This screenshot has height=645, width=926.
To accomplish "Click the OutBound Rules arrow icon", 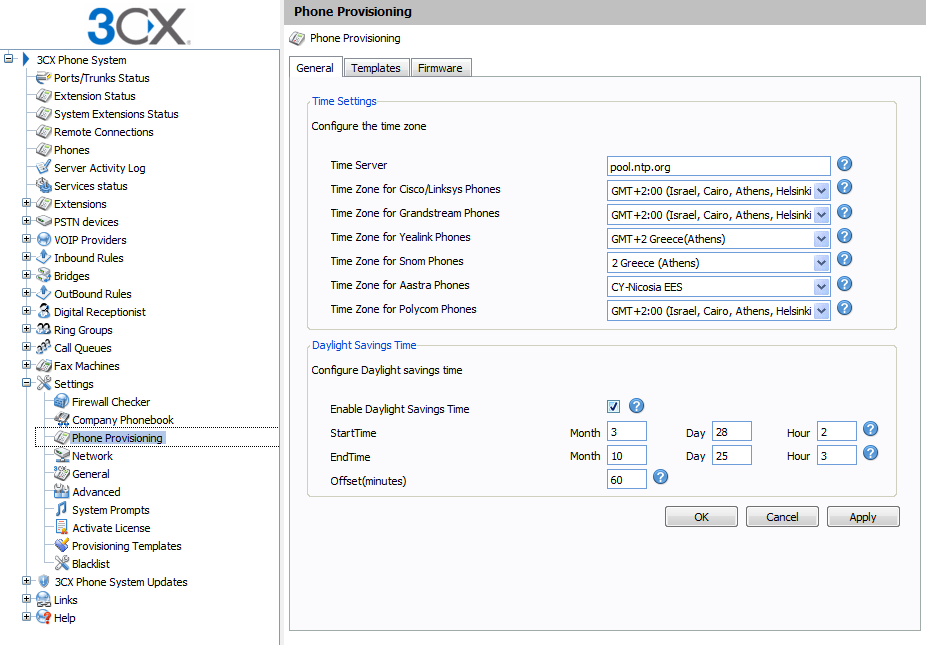I will pos(44,294).
